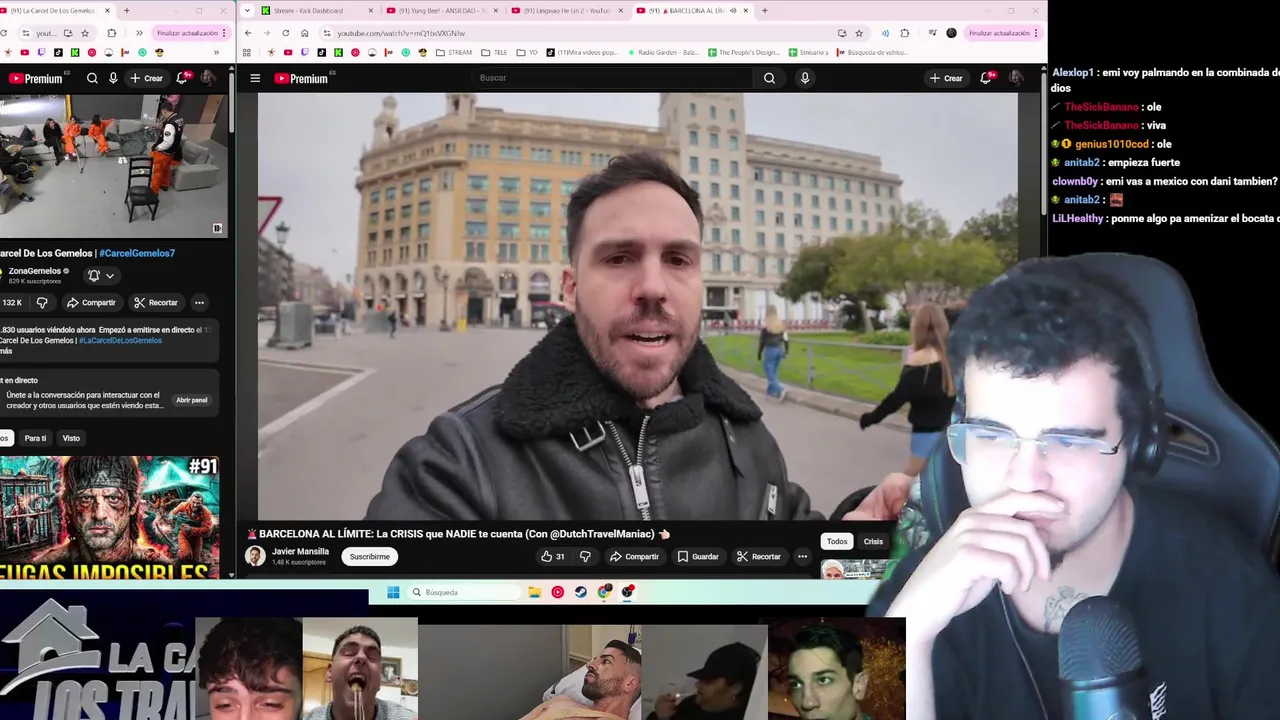Open more actions menu beside Recortar

pyautogui.click(x=802, y=556)
